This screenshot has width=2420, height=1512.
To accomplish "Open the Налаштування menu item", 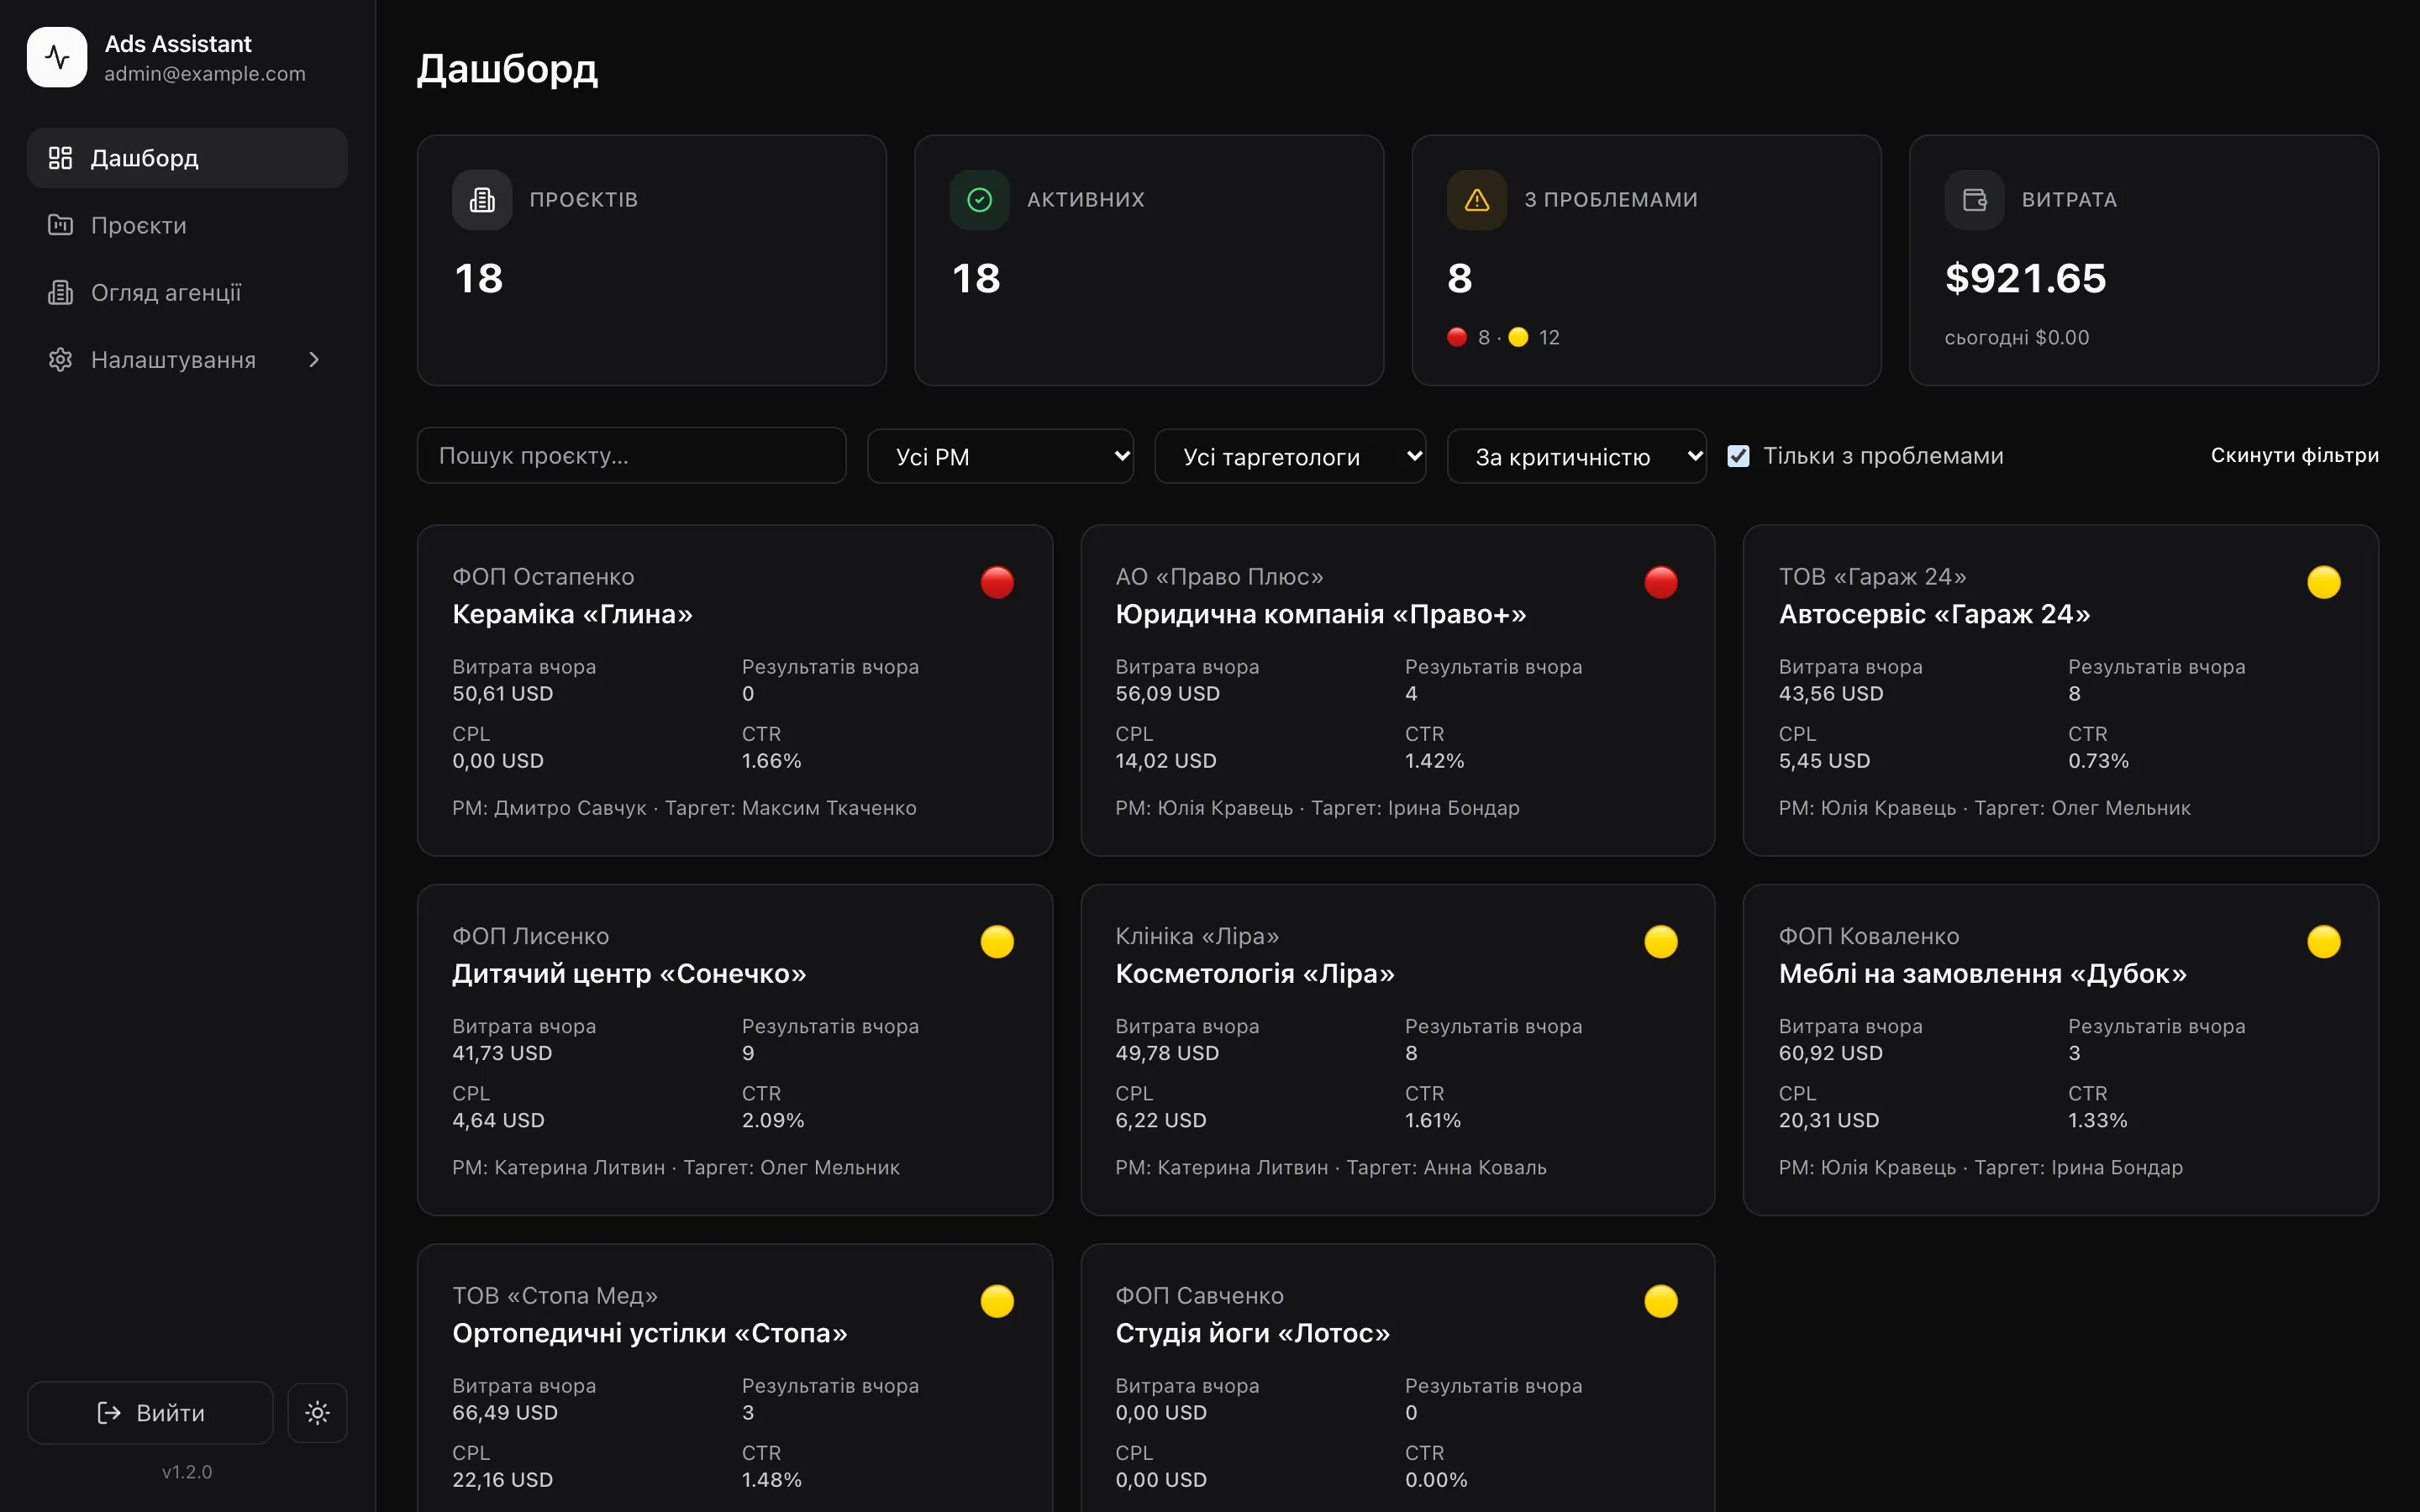I will [187, 359].
